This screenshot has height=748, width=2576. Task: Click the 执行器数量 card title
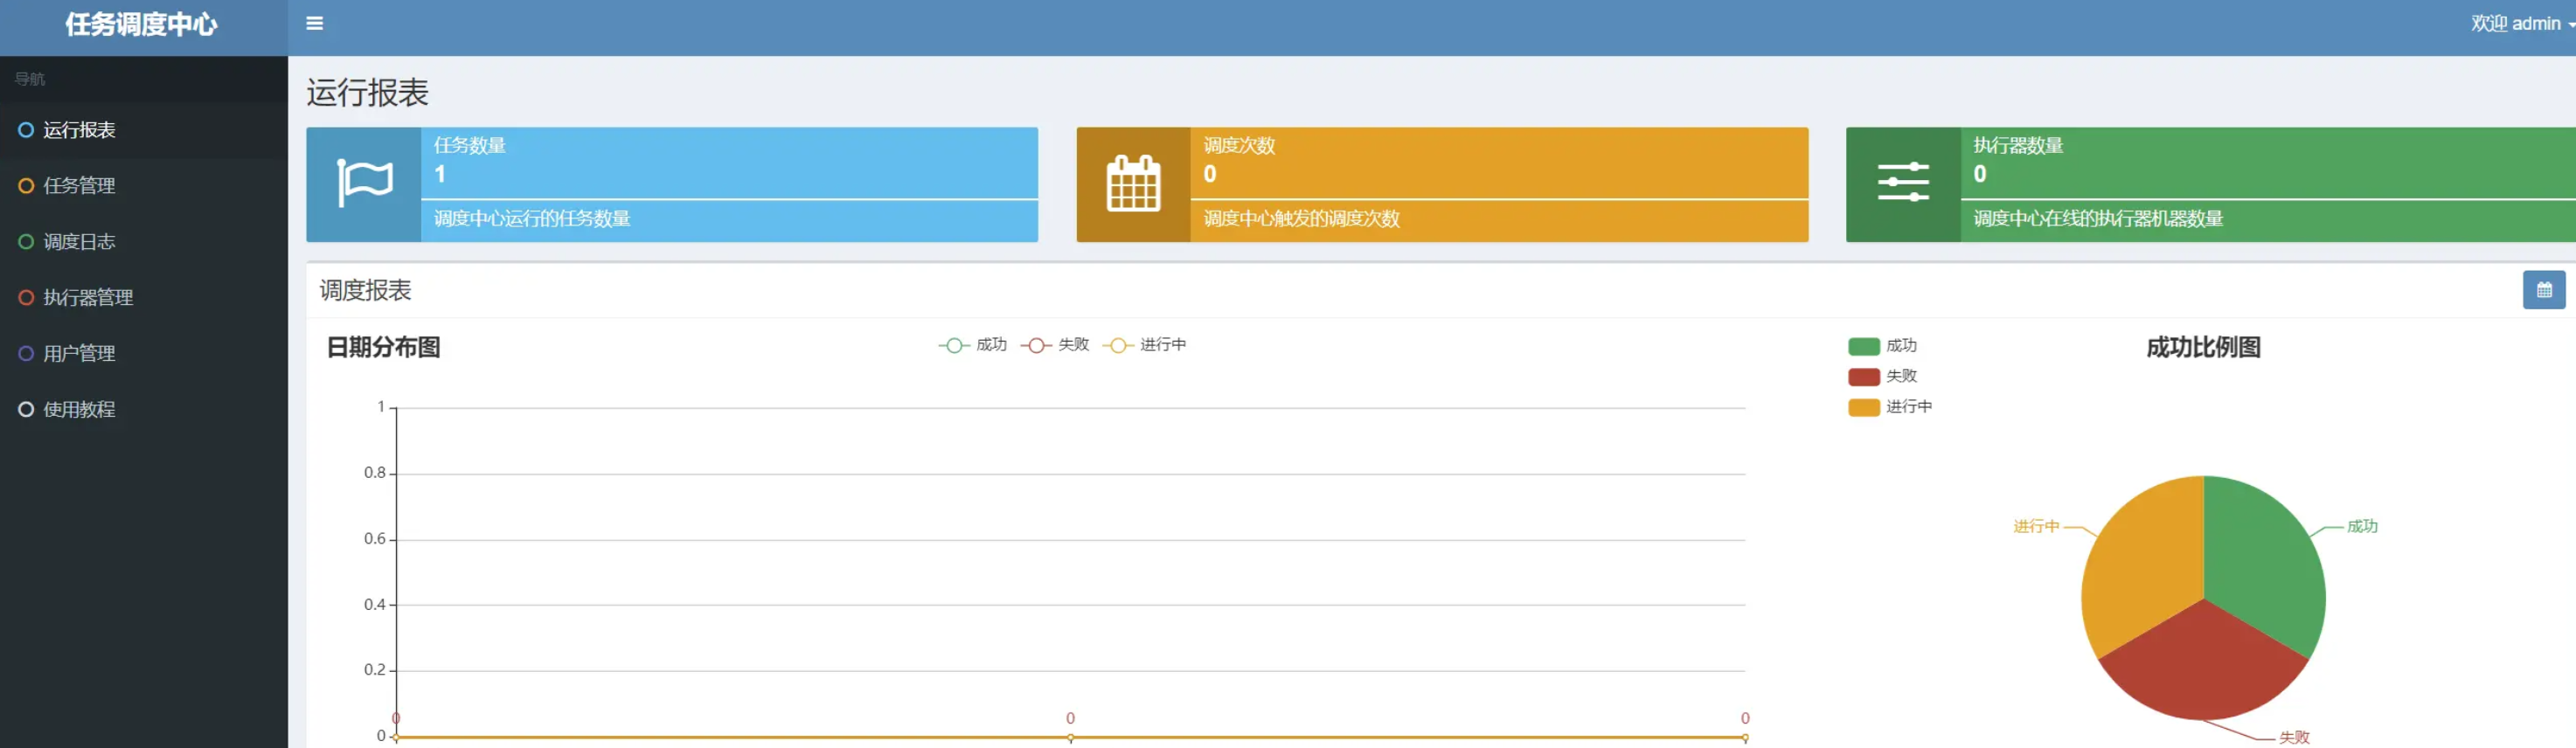[x=2018, y=146]
